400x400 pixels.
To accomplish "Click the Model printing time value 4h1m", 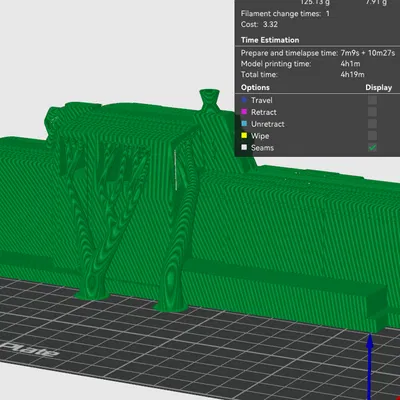I will [x=350, y=64].
